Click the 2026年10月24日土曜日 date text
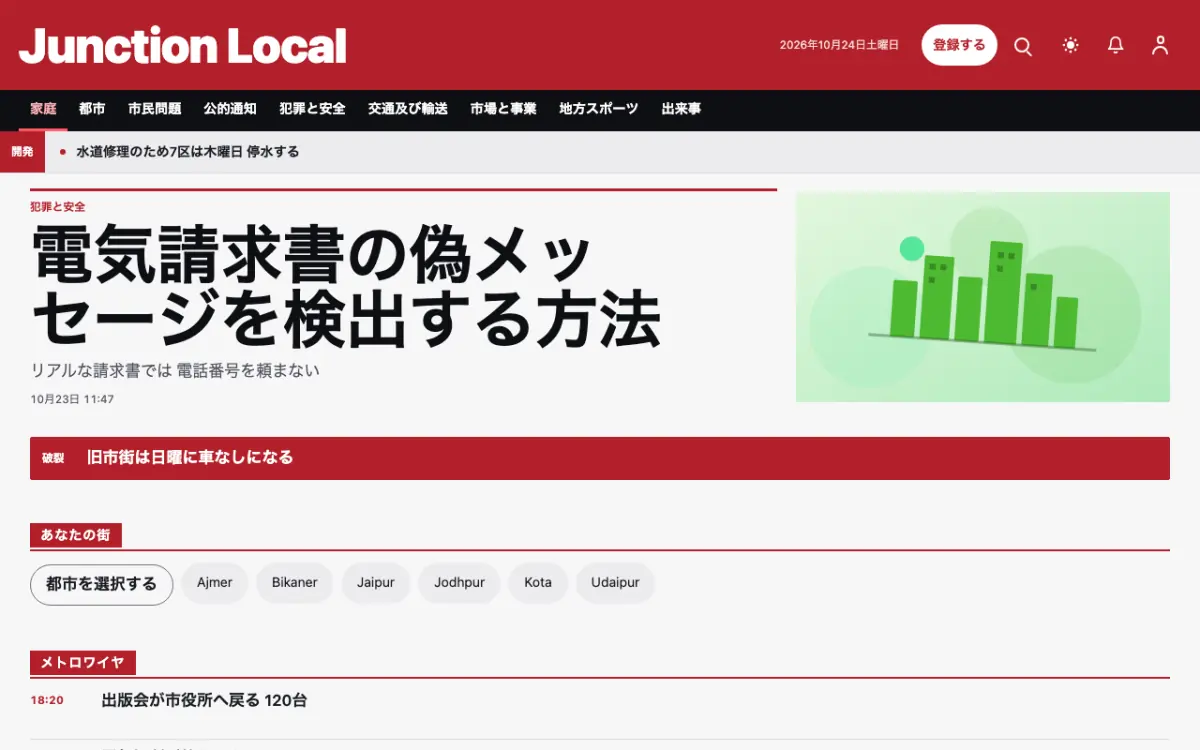The width and height of the screenshot is (1200, 750). tap(839, 45)
